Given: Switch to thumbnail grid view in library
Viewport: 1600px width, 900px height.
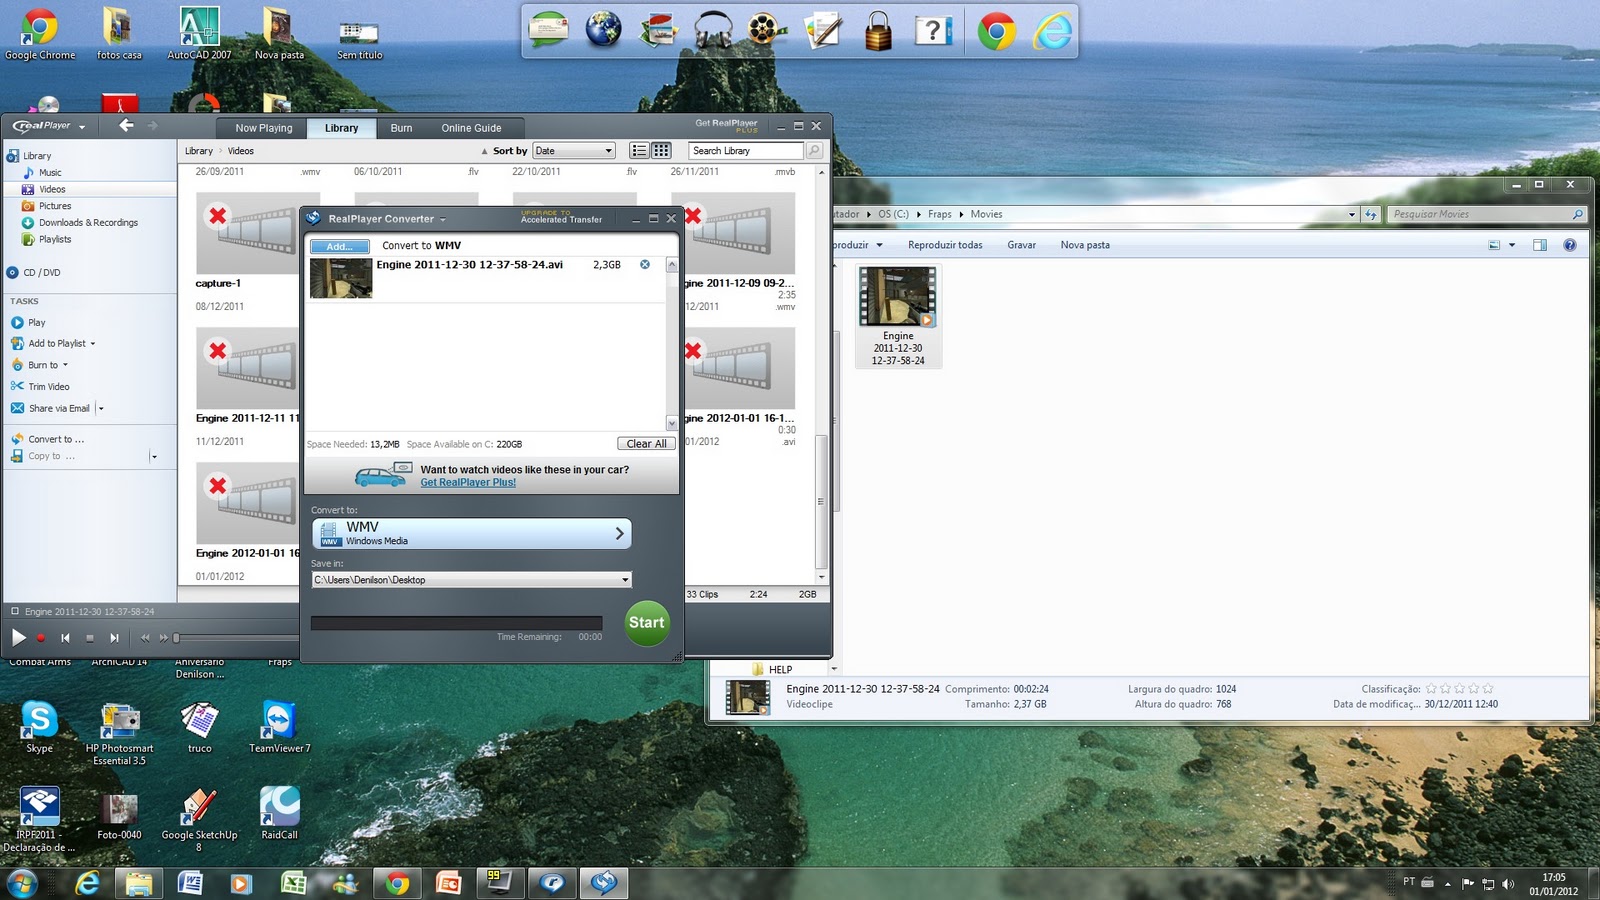Looking at the screenshot, I should point(661,151).
